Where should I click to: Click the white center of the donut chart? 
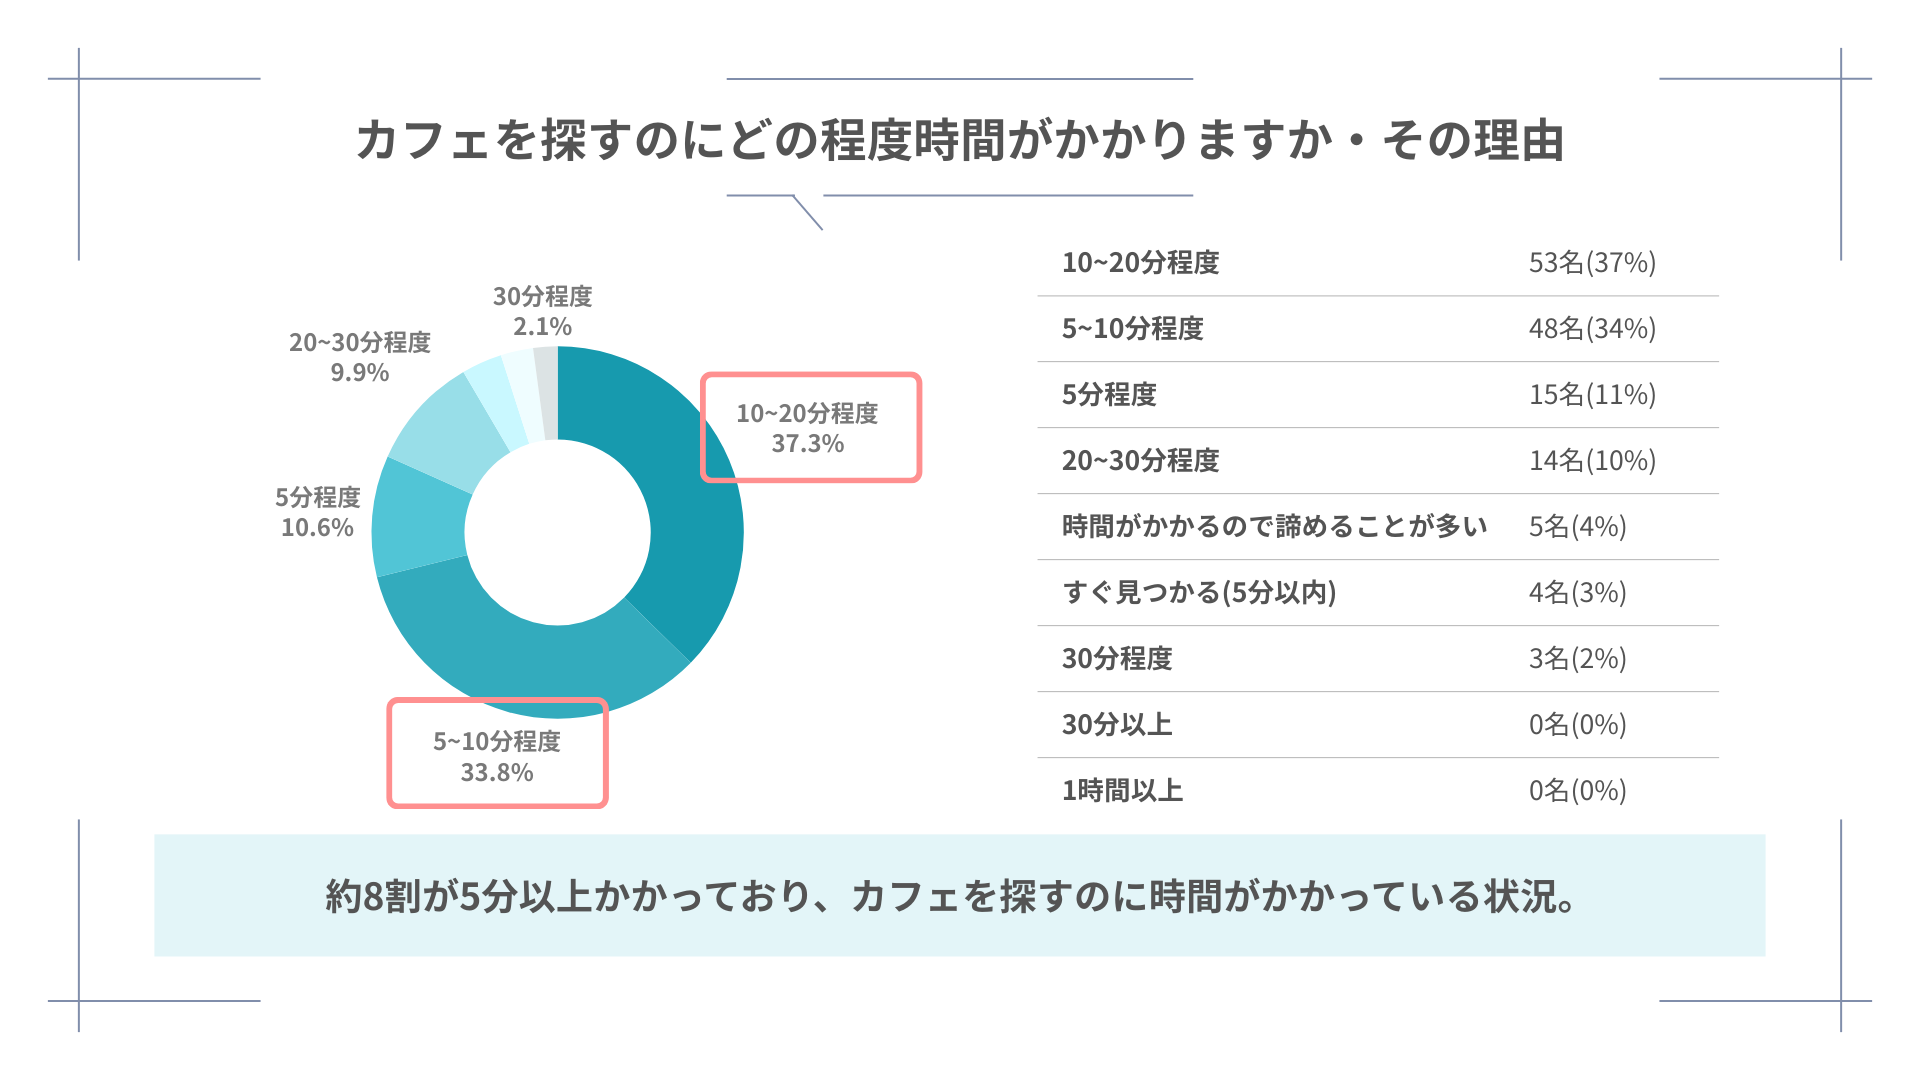pyautogui.click(x=558, y=532)
